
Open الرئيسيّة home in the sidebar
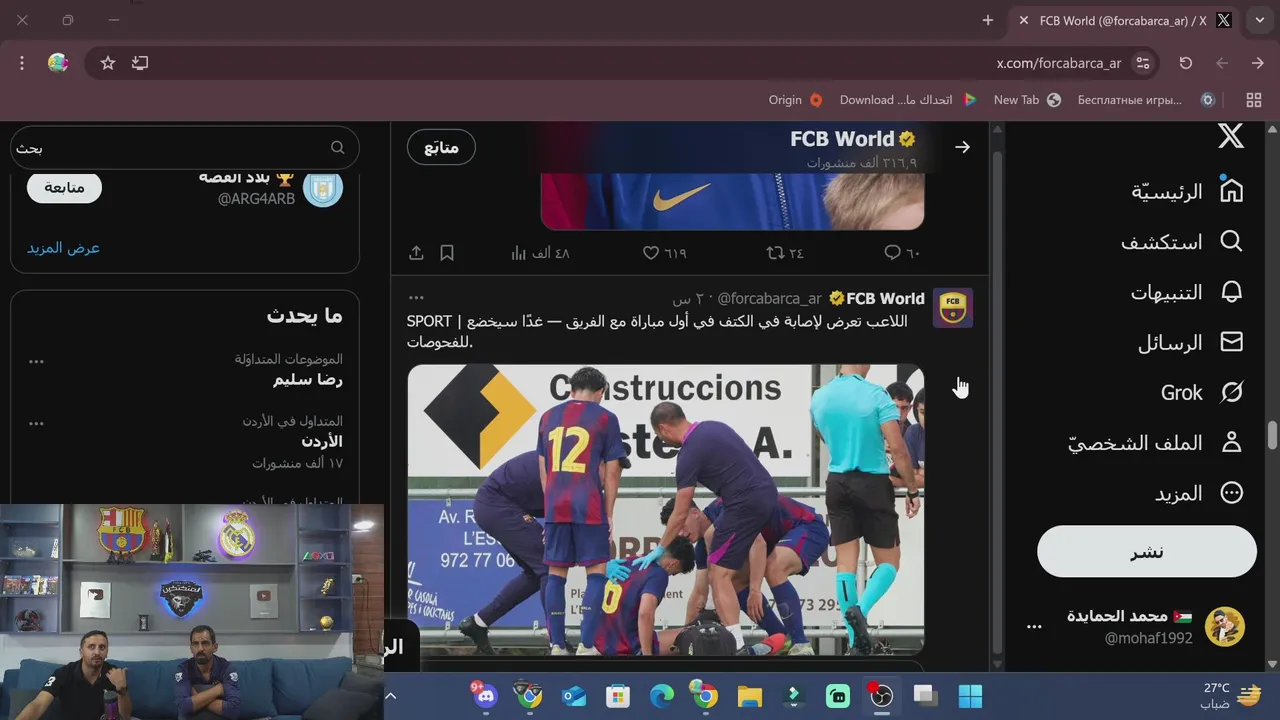coord(1187,191)
